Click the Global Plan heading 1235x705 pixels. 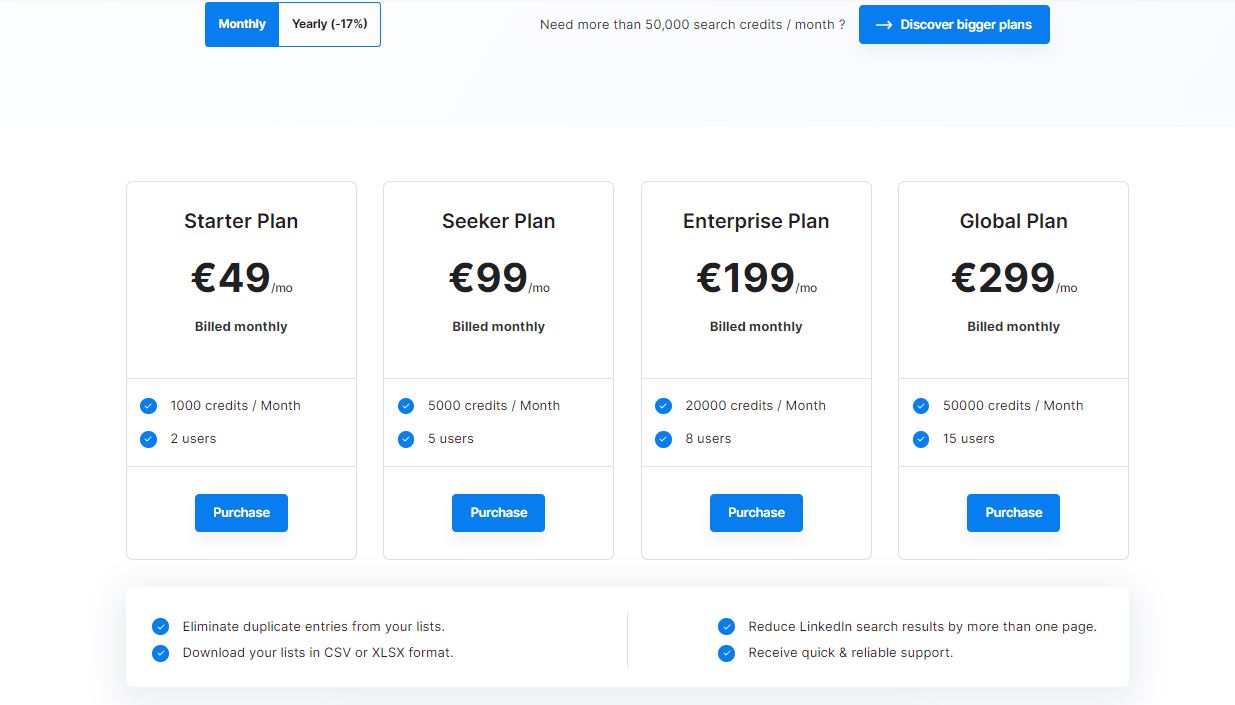(x=1013, y=221)
